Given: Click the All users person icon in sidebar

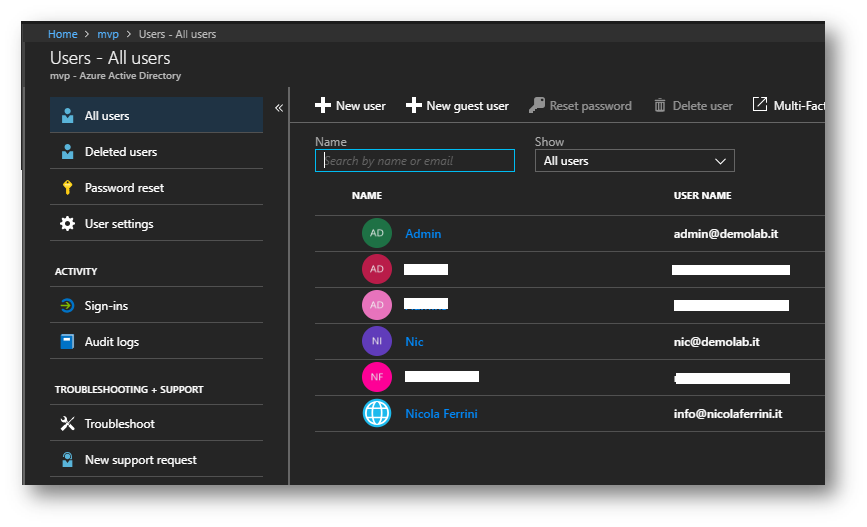Looking at the screenshot, I should pyautogui.click(x=67, y=116).
